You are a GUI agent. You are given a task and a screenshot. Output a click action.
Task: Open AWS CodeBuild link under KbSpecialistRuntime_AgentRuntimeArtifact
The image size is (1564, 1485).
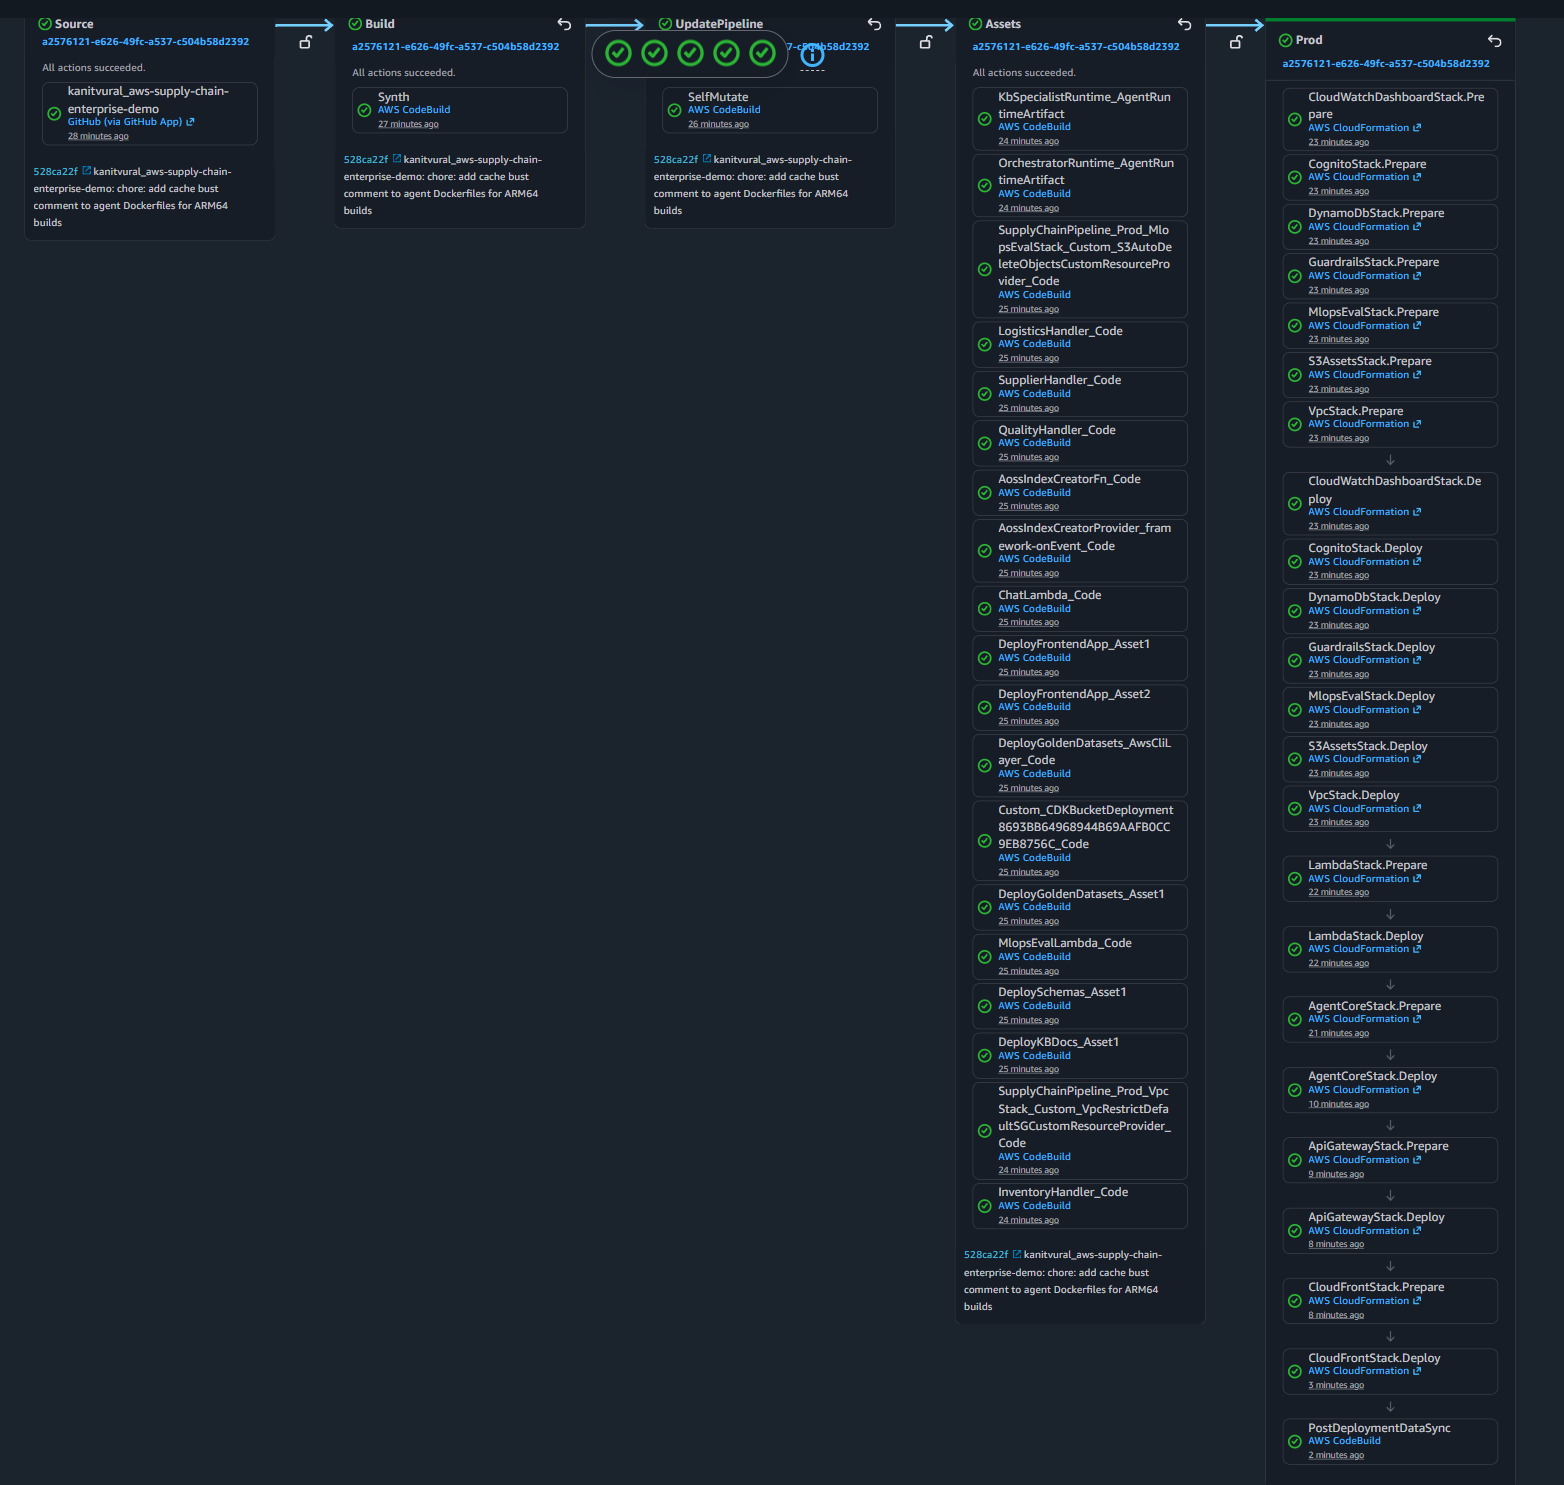(1034, 127)
